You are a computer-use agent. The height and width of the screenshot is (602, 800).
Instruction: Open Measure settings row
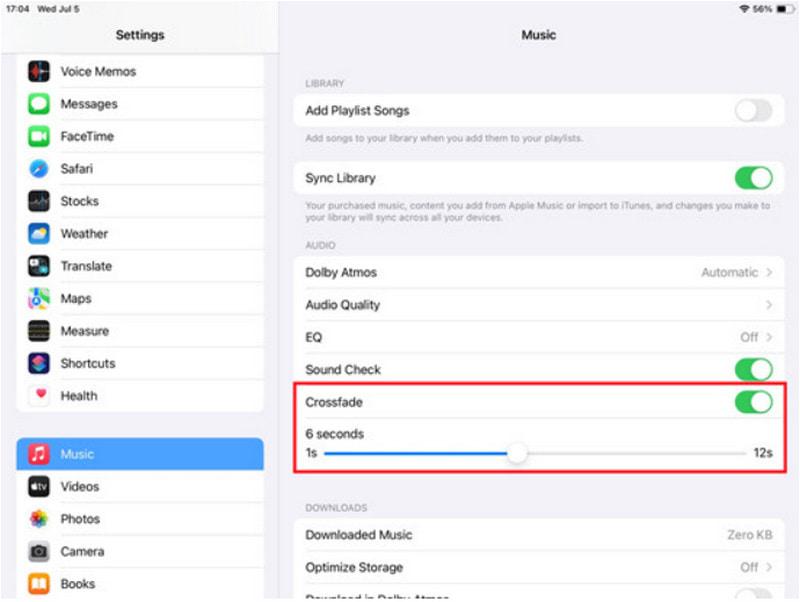tap(140, 331)
